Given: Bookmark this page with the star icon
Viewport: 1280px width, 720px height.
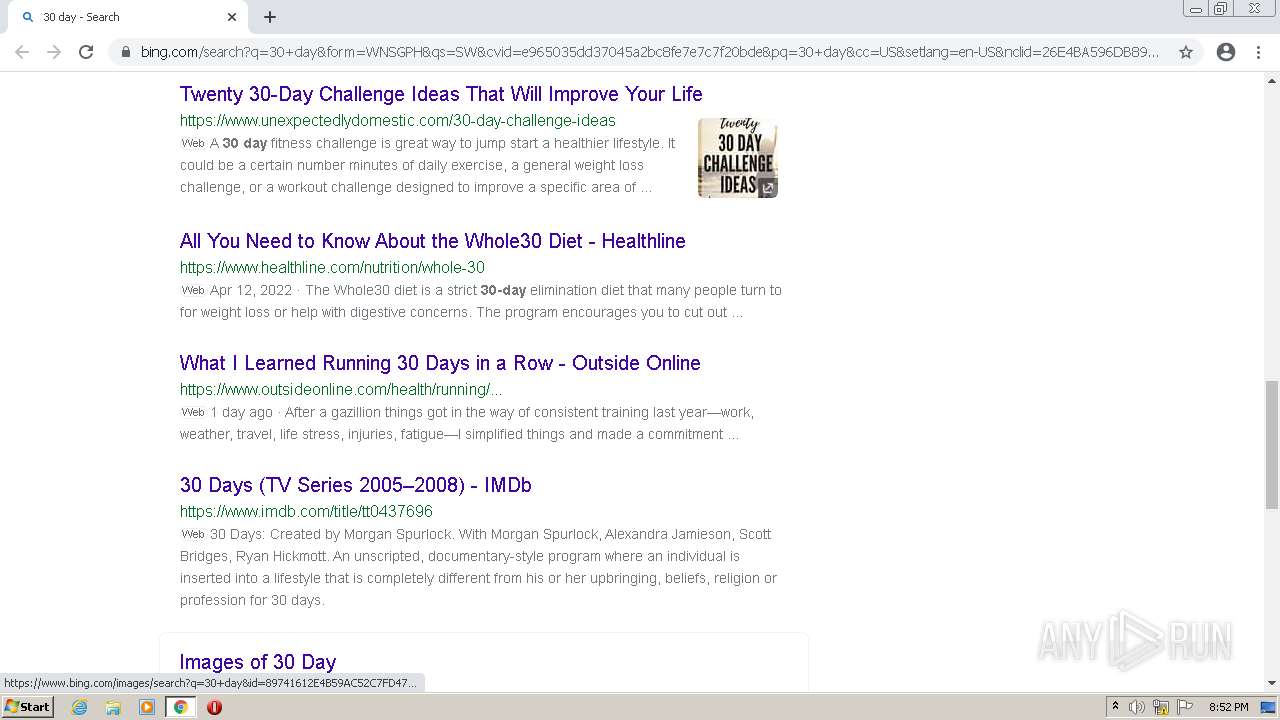Looking at the screenshot, I should pyautogui.click(x=1186, y=52).
